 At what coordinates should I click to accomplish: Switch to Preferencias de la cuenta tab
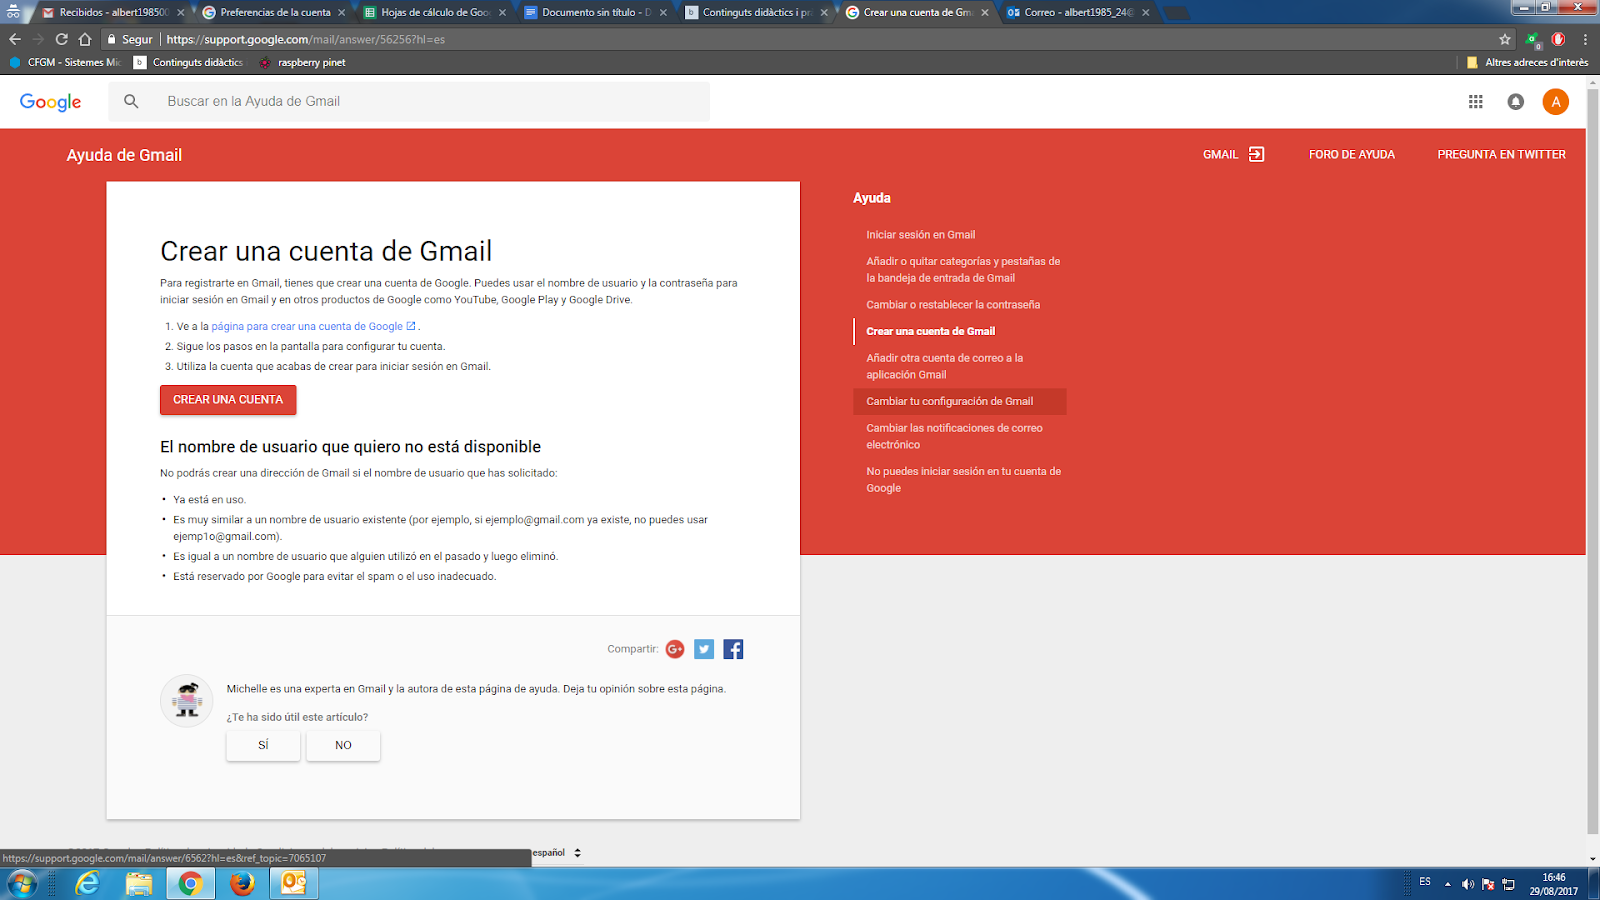click(x=272, y=12)
